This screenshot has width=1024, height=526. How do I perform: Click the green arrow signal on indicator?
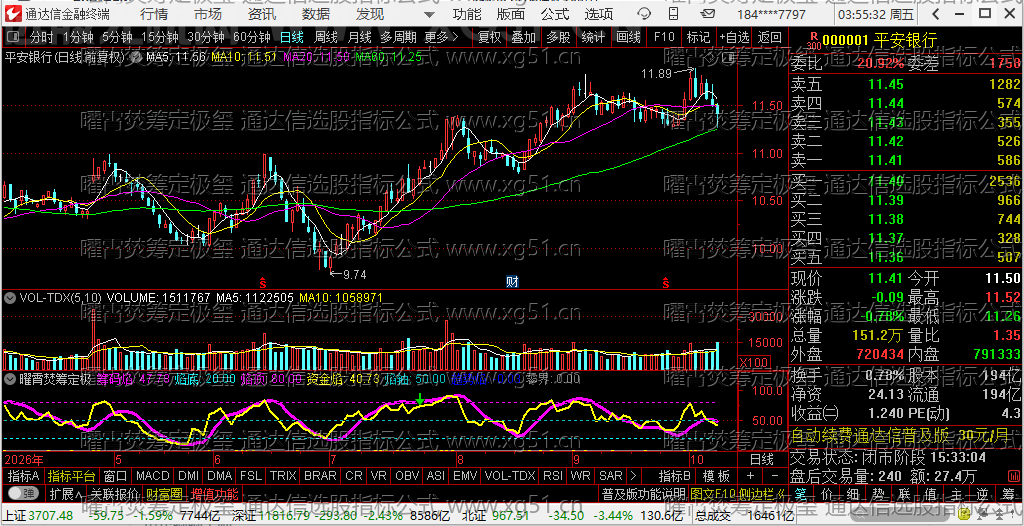click(420, 398)
